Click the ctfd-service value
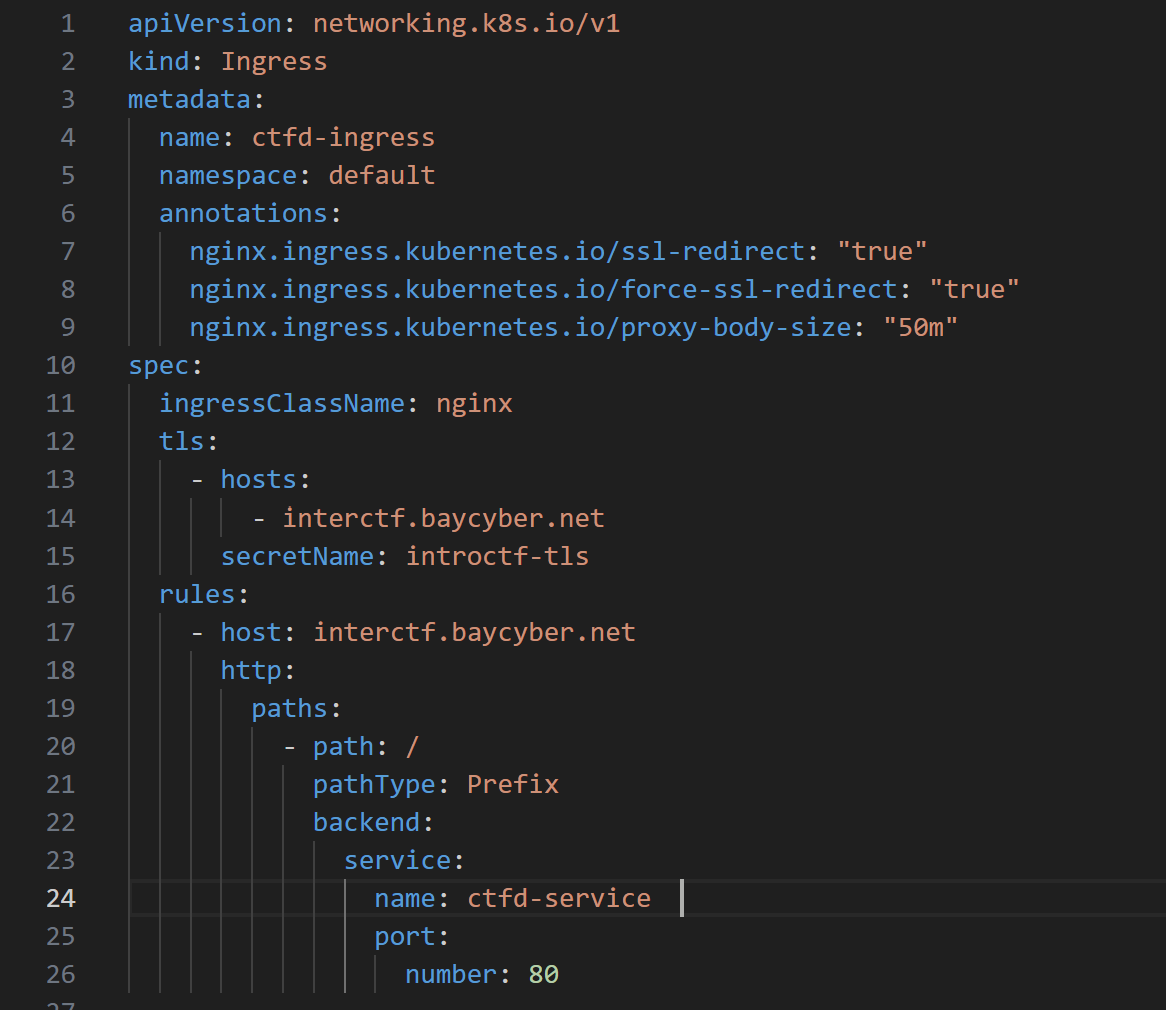The height and width of the screenshot is (1010, 1166). tap(558, 898)
